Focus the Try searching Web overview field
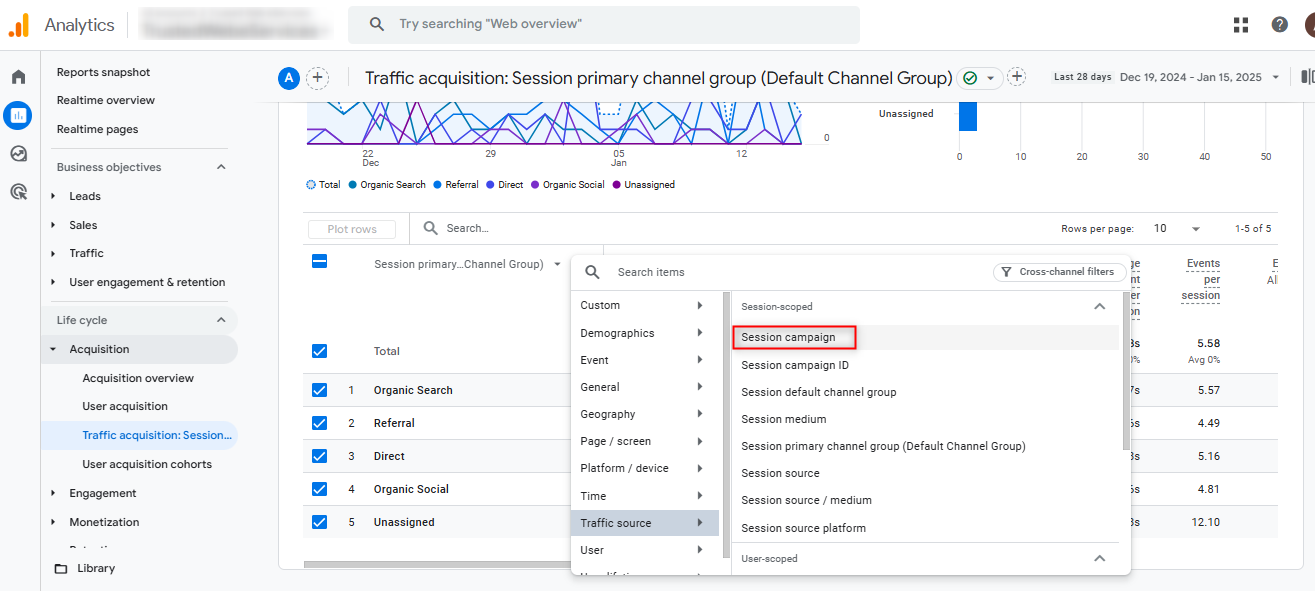The width and height of the screenshot is (1315, 591). [x=603, y=24]
